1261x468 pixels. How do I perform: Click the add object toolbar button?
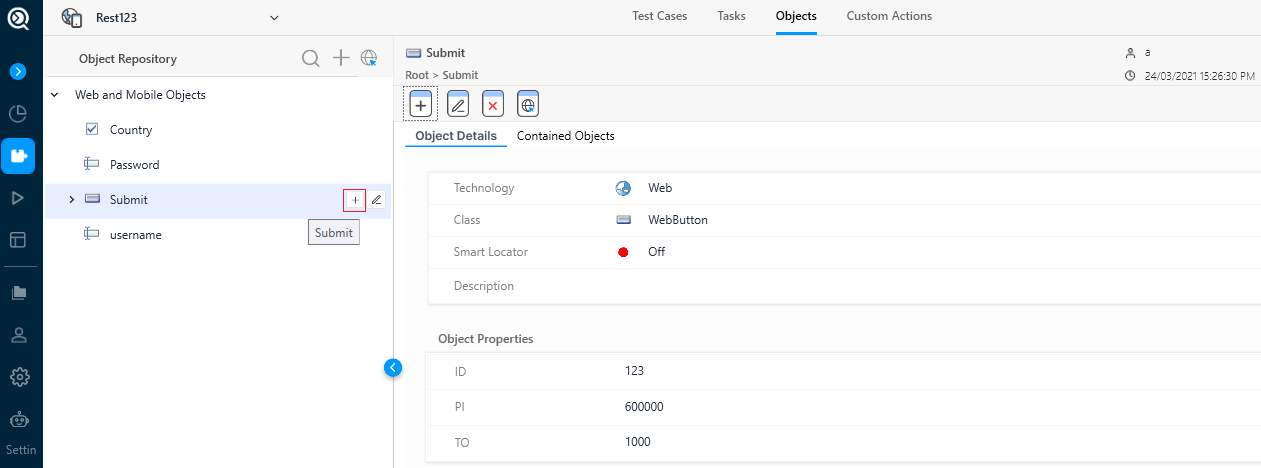pos(421,104)
